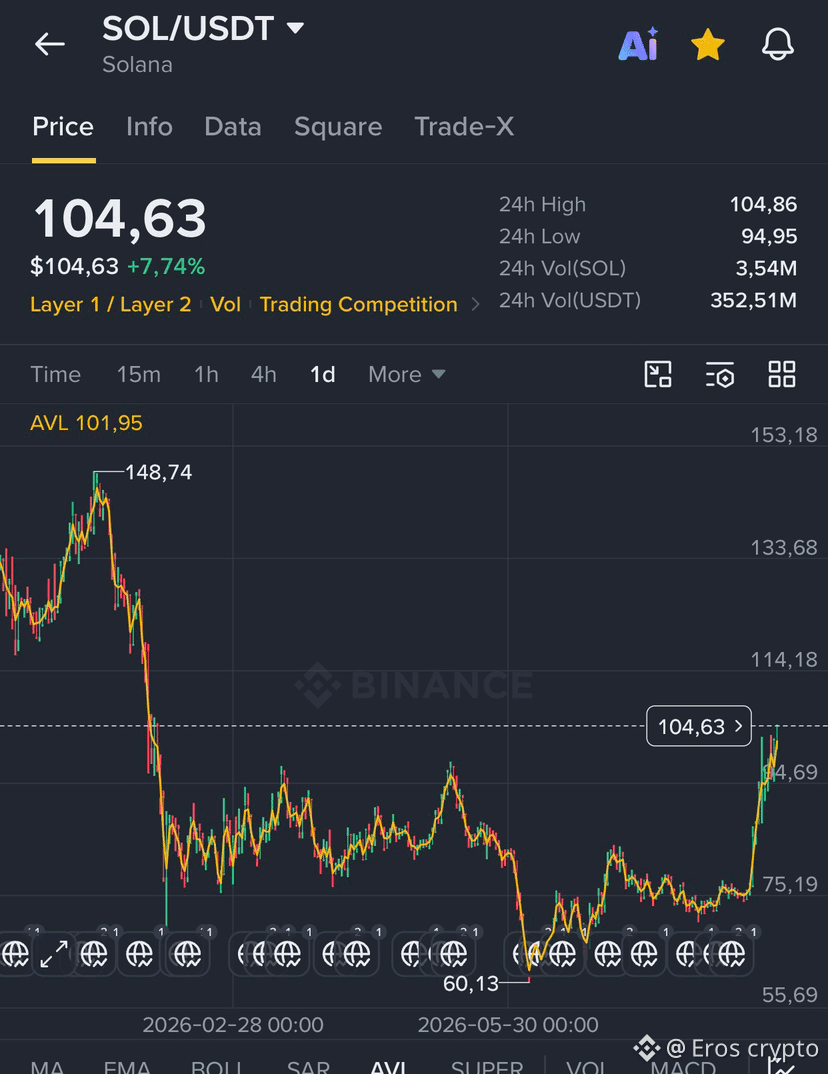Screen dimensions: 828x1074
Task: Tap the +7,74% change value
Action: pos(166,266)
